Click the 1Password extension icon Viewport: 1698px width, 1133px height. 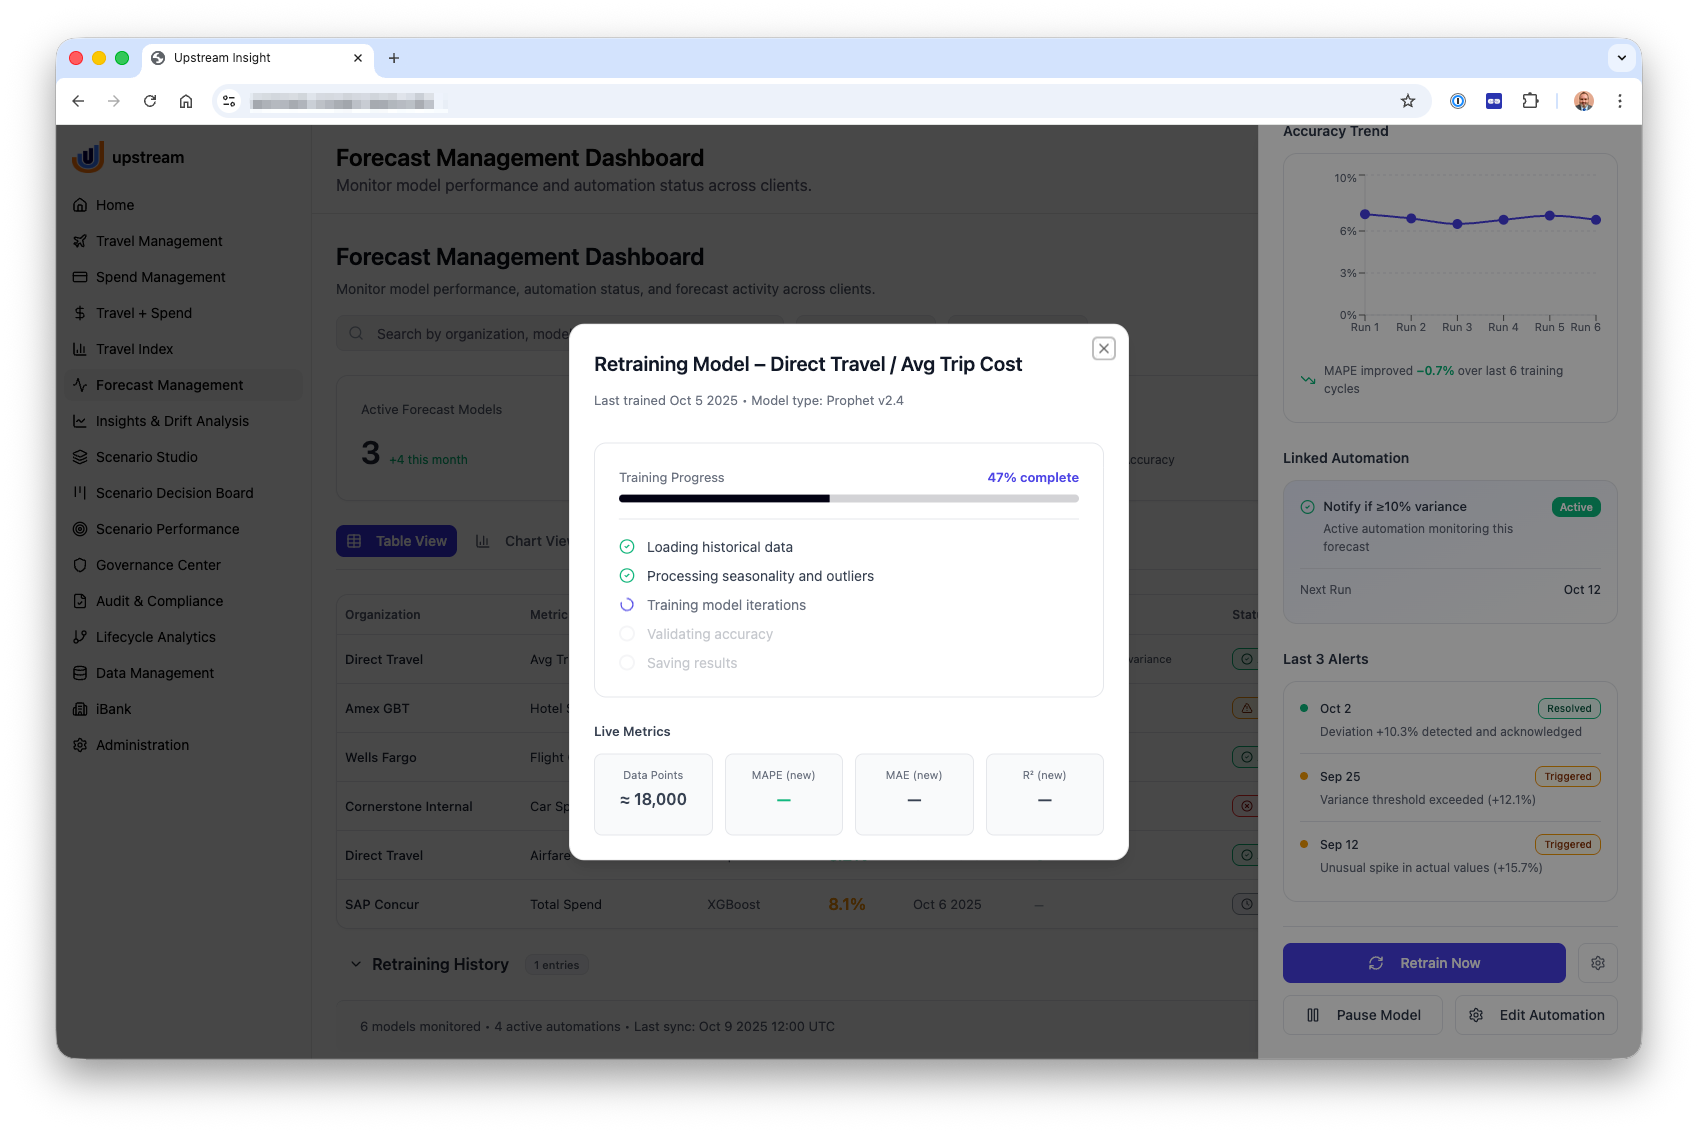(1457, 101)
